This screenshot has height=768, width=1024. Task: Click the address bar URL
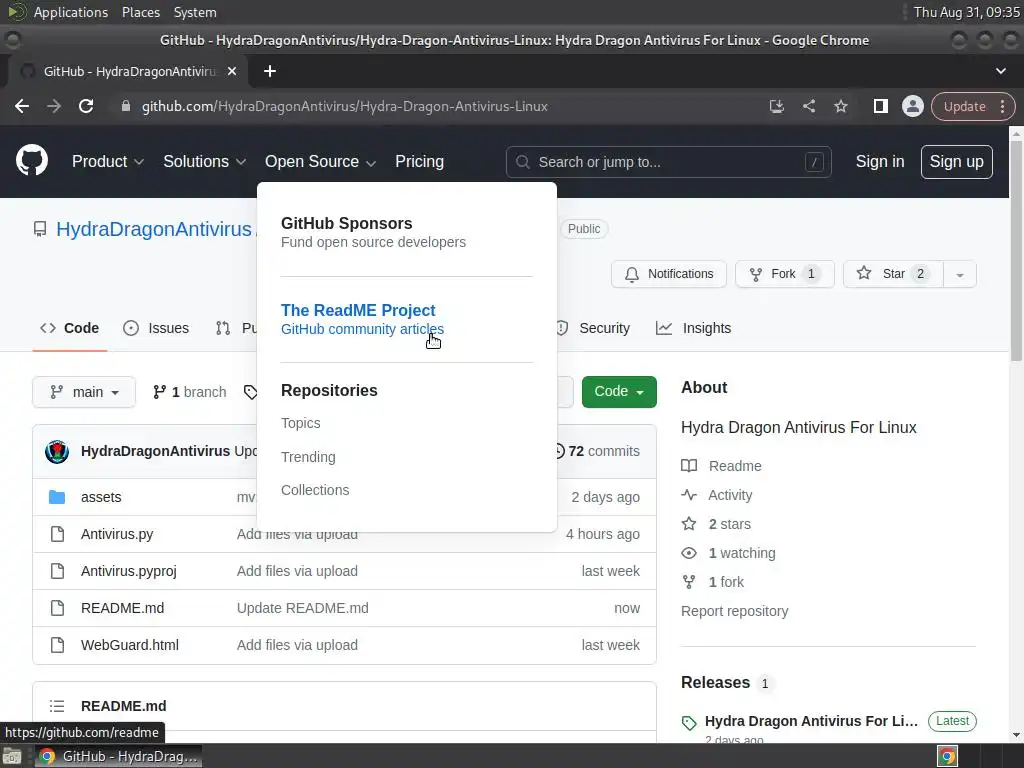click(344, 106)
